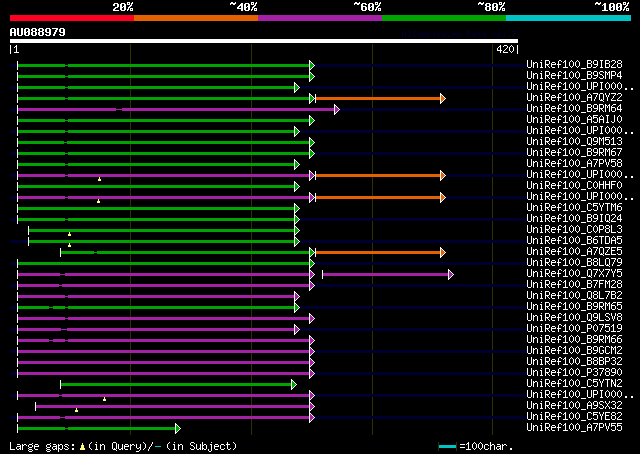Select hit label UniRef100_A5AIJ0
640x454 pixels.
(x=574, y=119)
